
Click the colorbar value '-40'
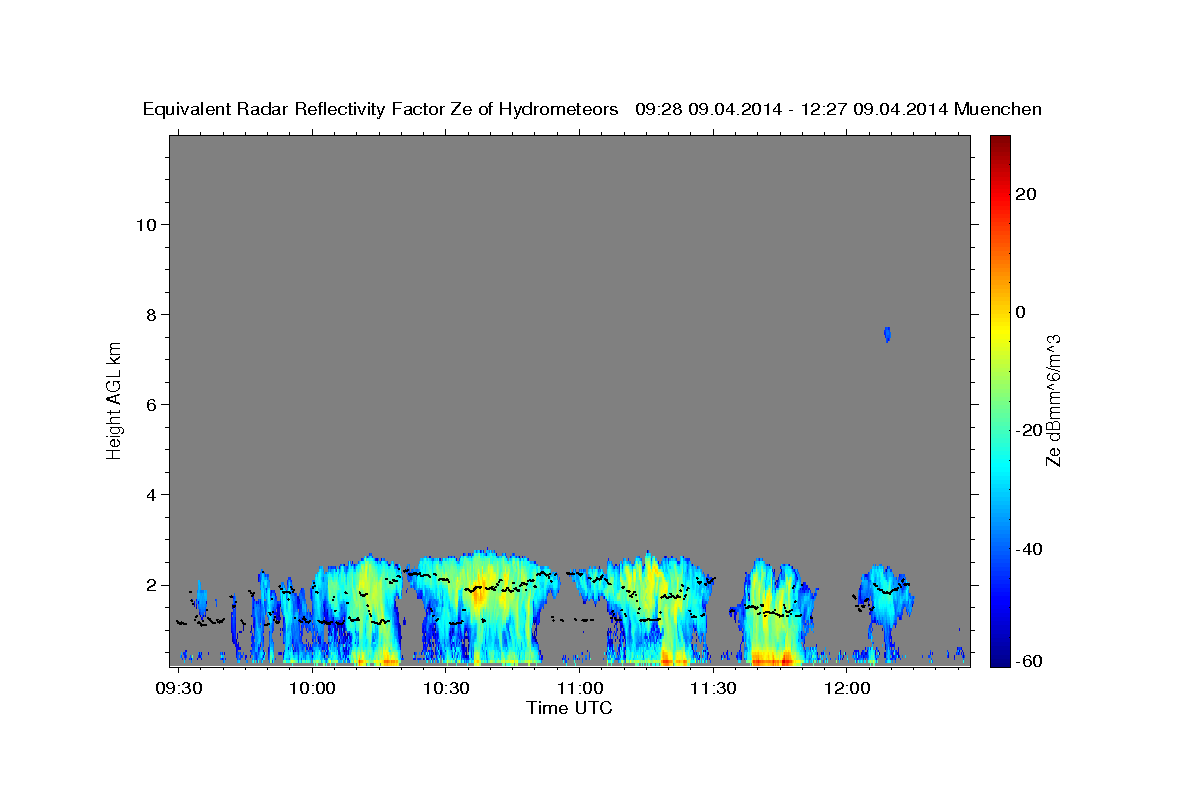pyautogui.click(x=1028, y=549)
